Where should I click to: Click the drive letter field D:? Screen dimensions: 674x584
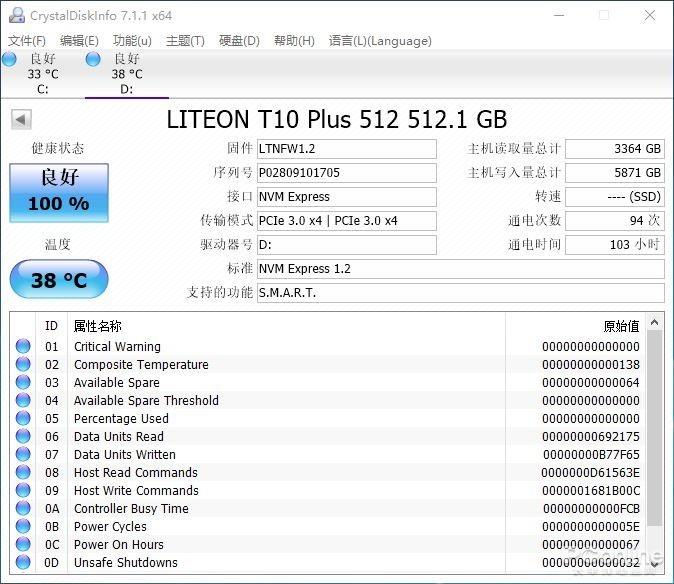tap(347, 245)
